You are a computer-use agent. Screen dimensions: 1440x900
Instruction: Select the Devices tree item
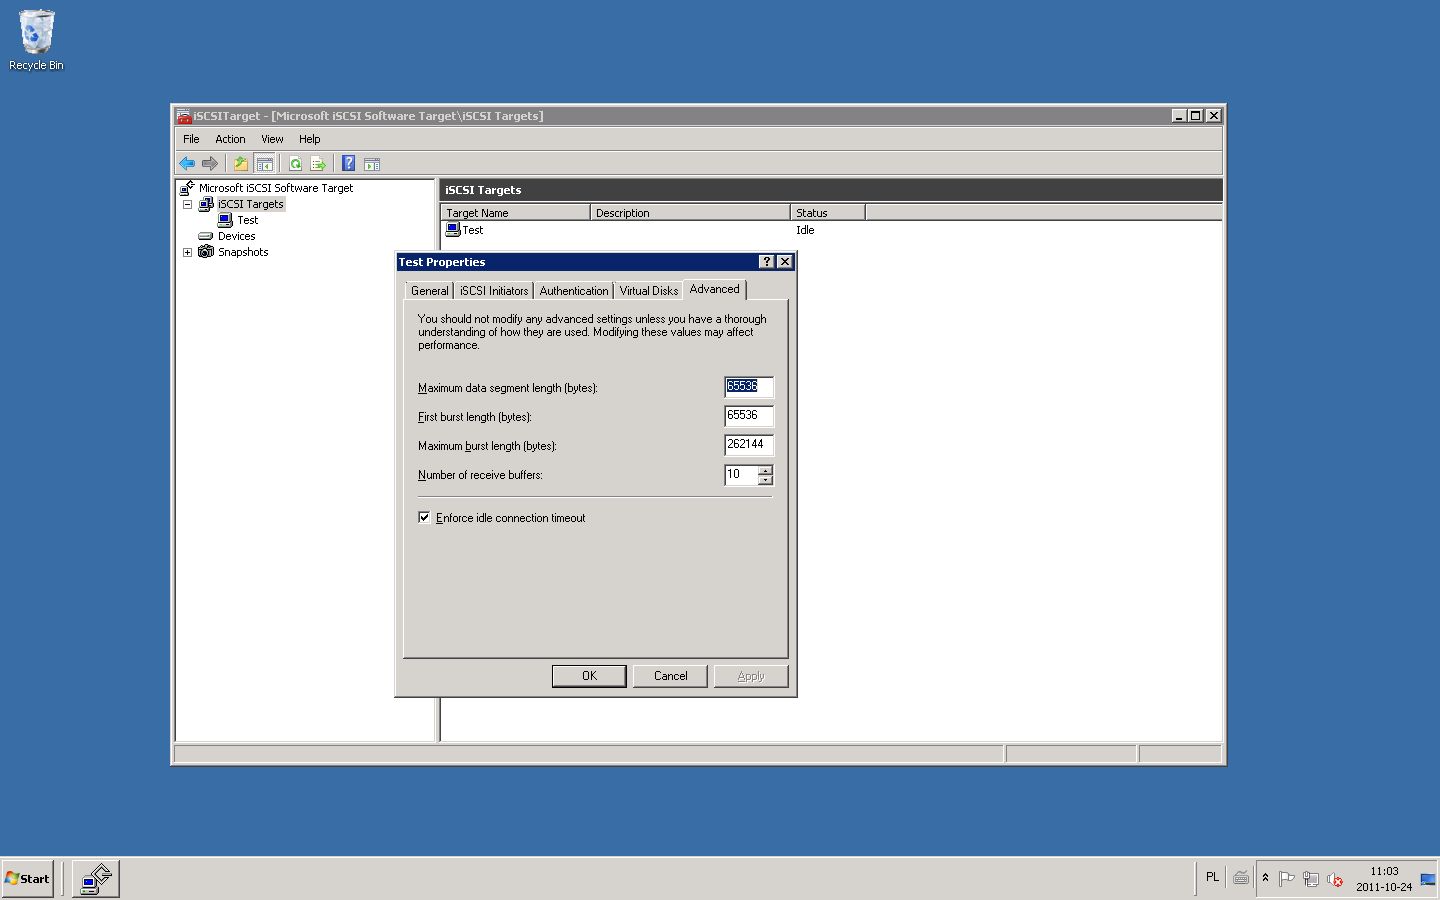[237, 236]
